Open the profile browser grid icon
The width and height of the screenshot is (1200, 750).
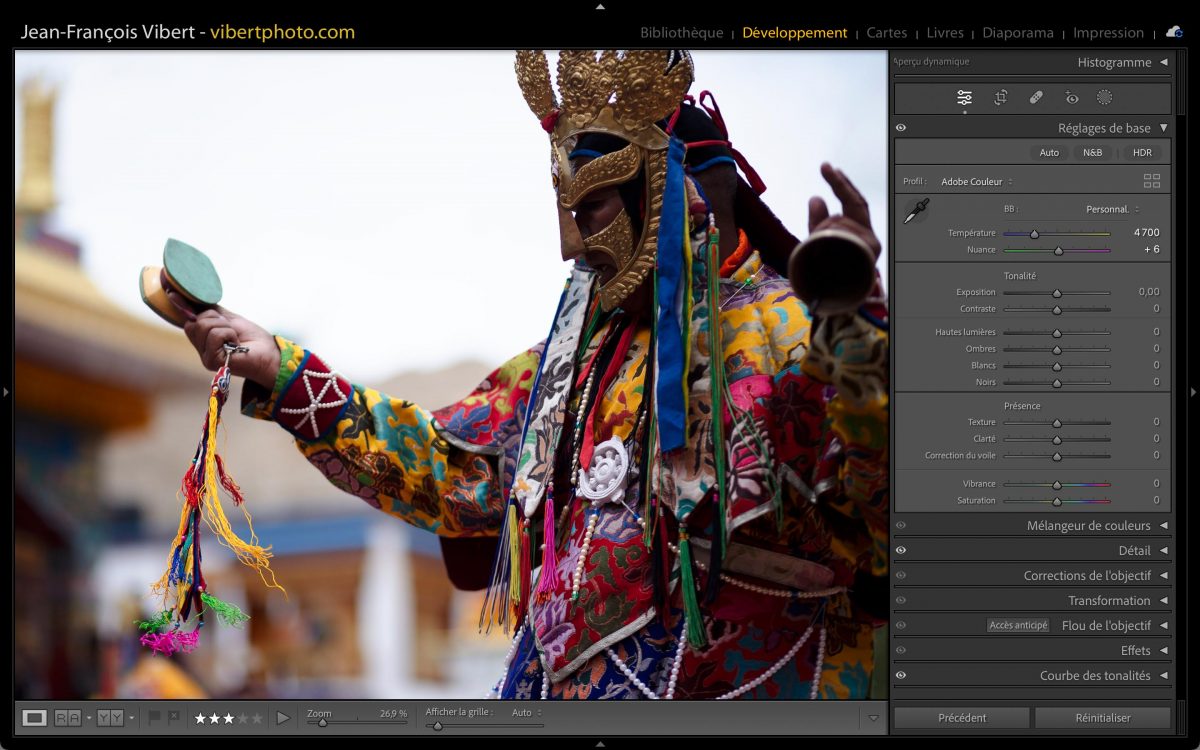point(1152,181)
